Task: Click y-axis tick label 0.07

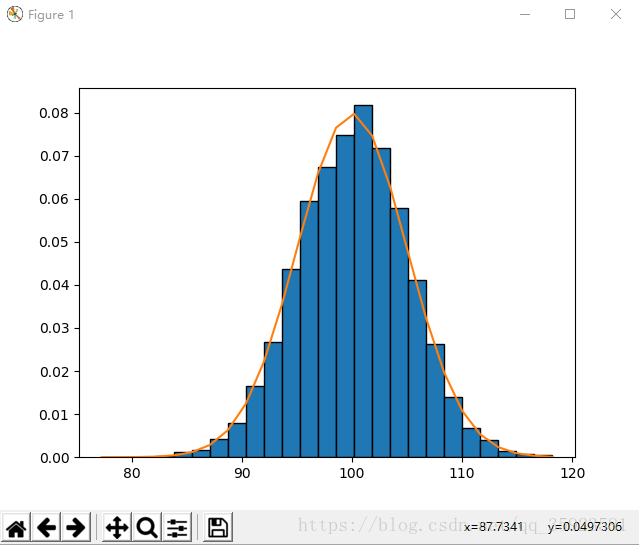Action: [x=54, y=156]
